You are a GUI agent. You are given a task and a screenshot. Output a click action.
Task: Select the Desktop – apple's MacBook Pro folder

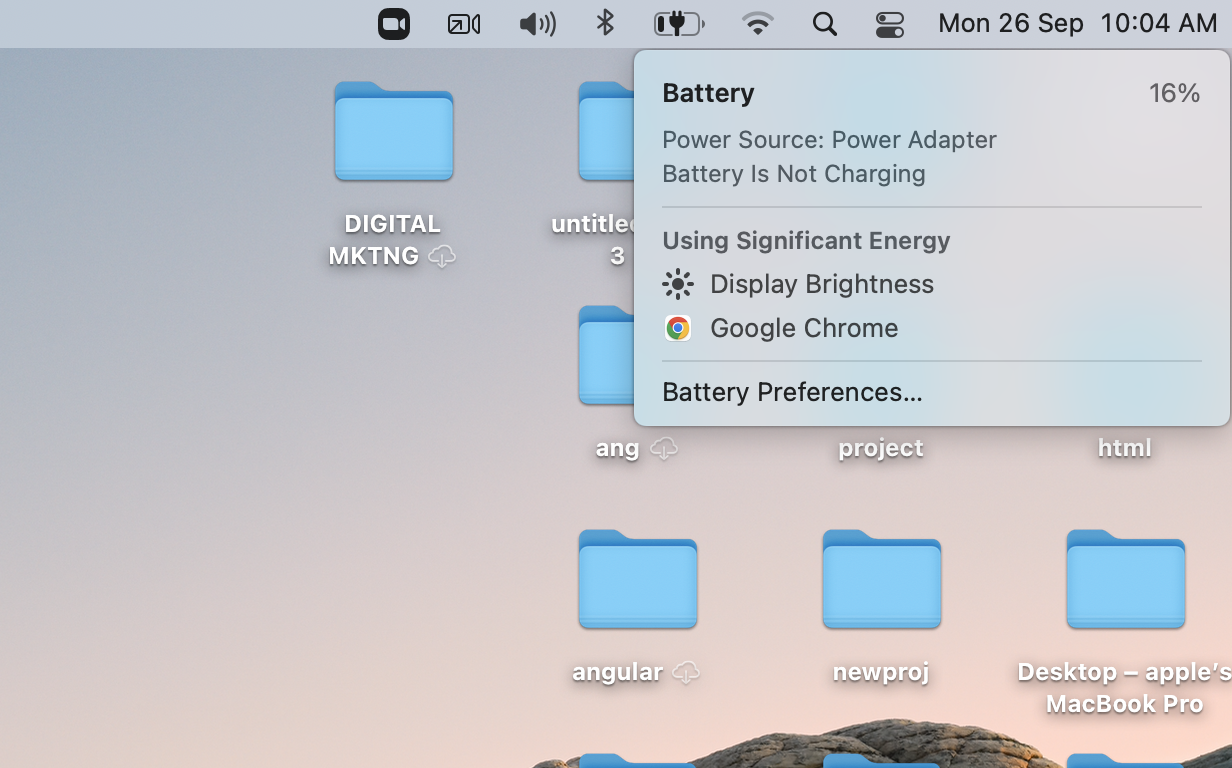click(1125, 580)
